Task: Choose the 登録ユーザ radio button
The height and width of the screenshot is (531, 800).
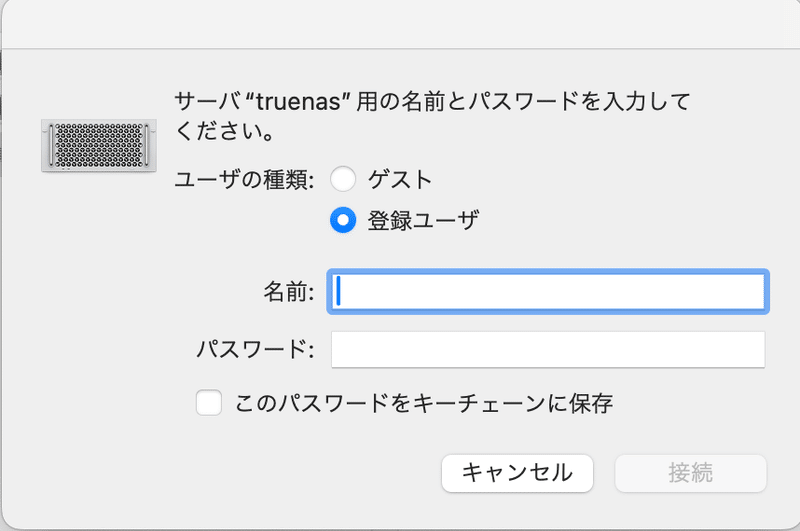Action: [343, 221]
